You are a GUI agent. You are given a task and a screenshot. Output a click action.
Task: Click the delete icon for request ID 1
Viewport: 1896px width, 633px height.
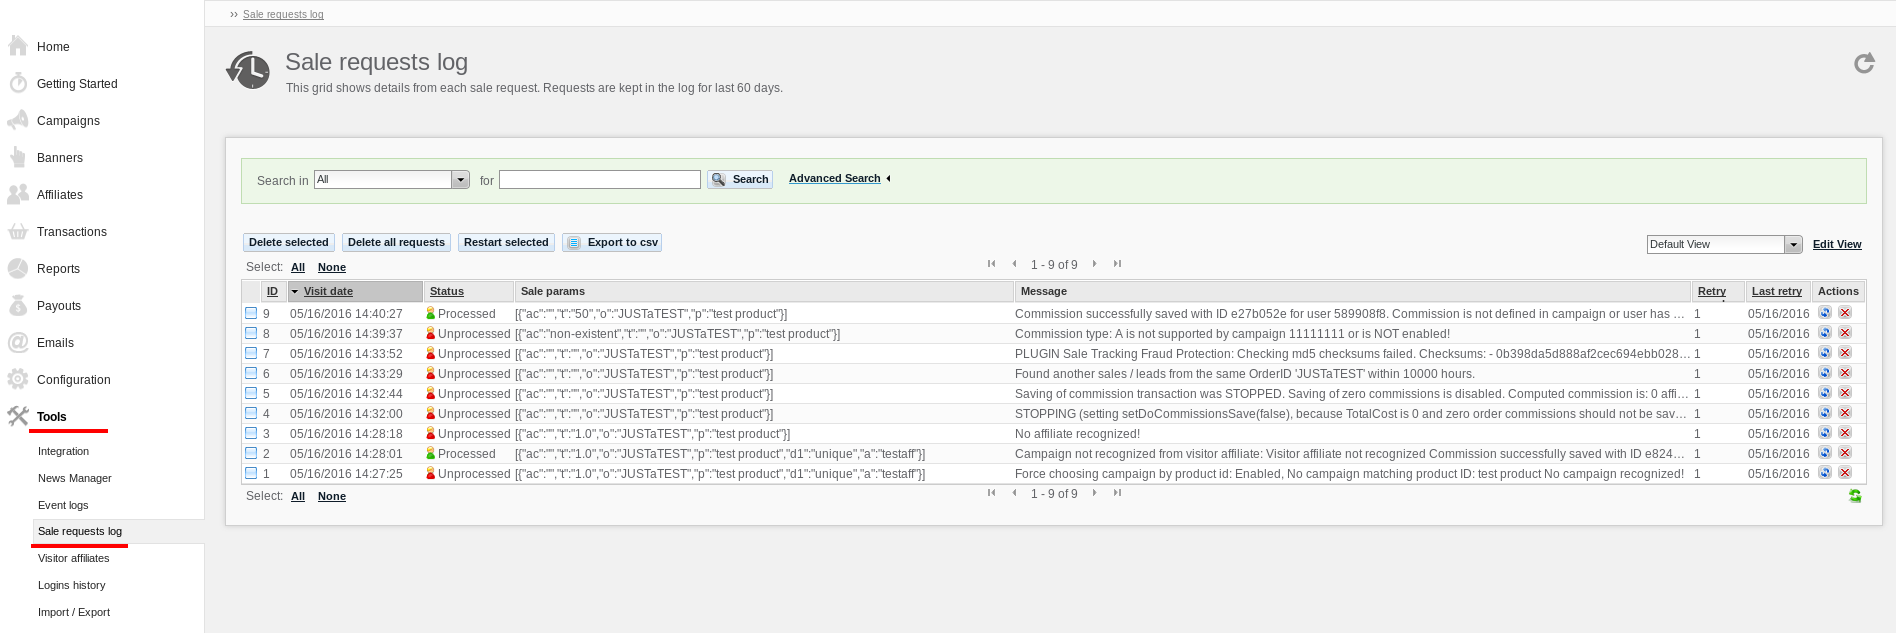[1845, 473]
